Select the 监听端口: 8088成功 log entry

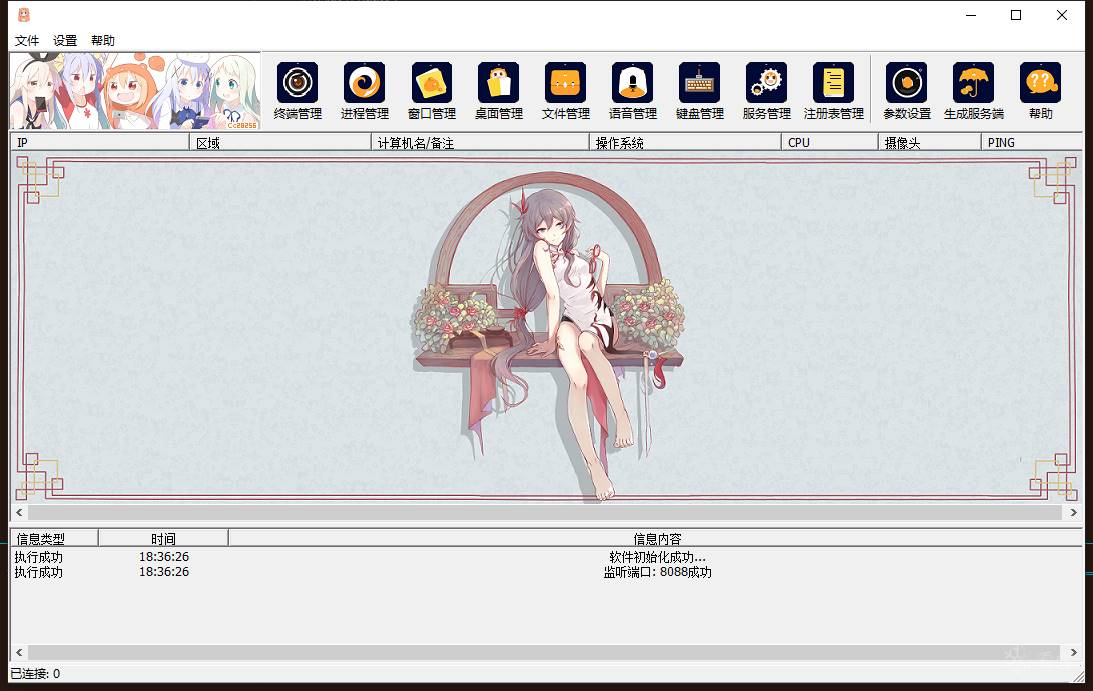click(657, 573)
